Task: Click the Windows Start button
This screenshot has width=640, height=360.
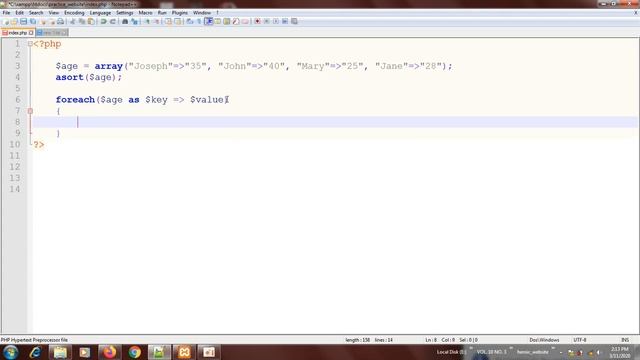Action: 11,352
